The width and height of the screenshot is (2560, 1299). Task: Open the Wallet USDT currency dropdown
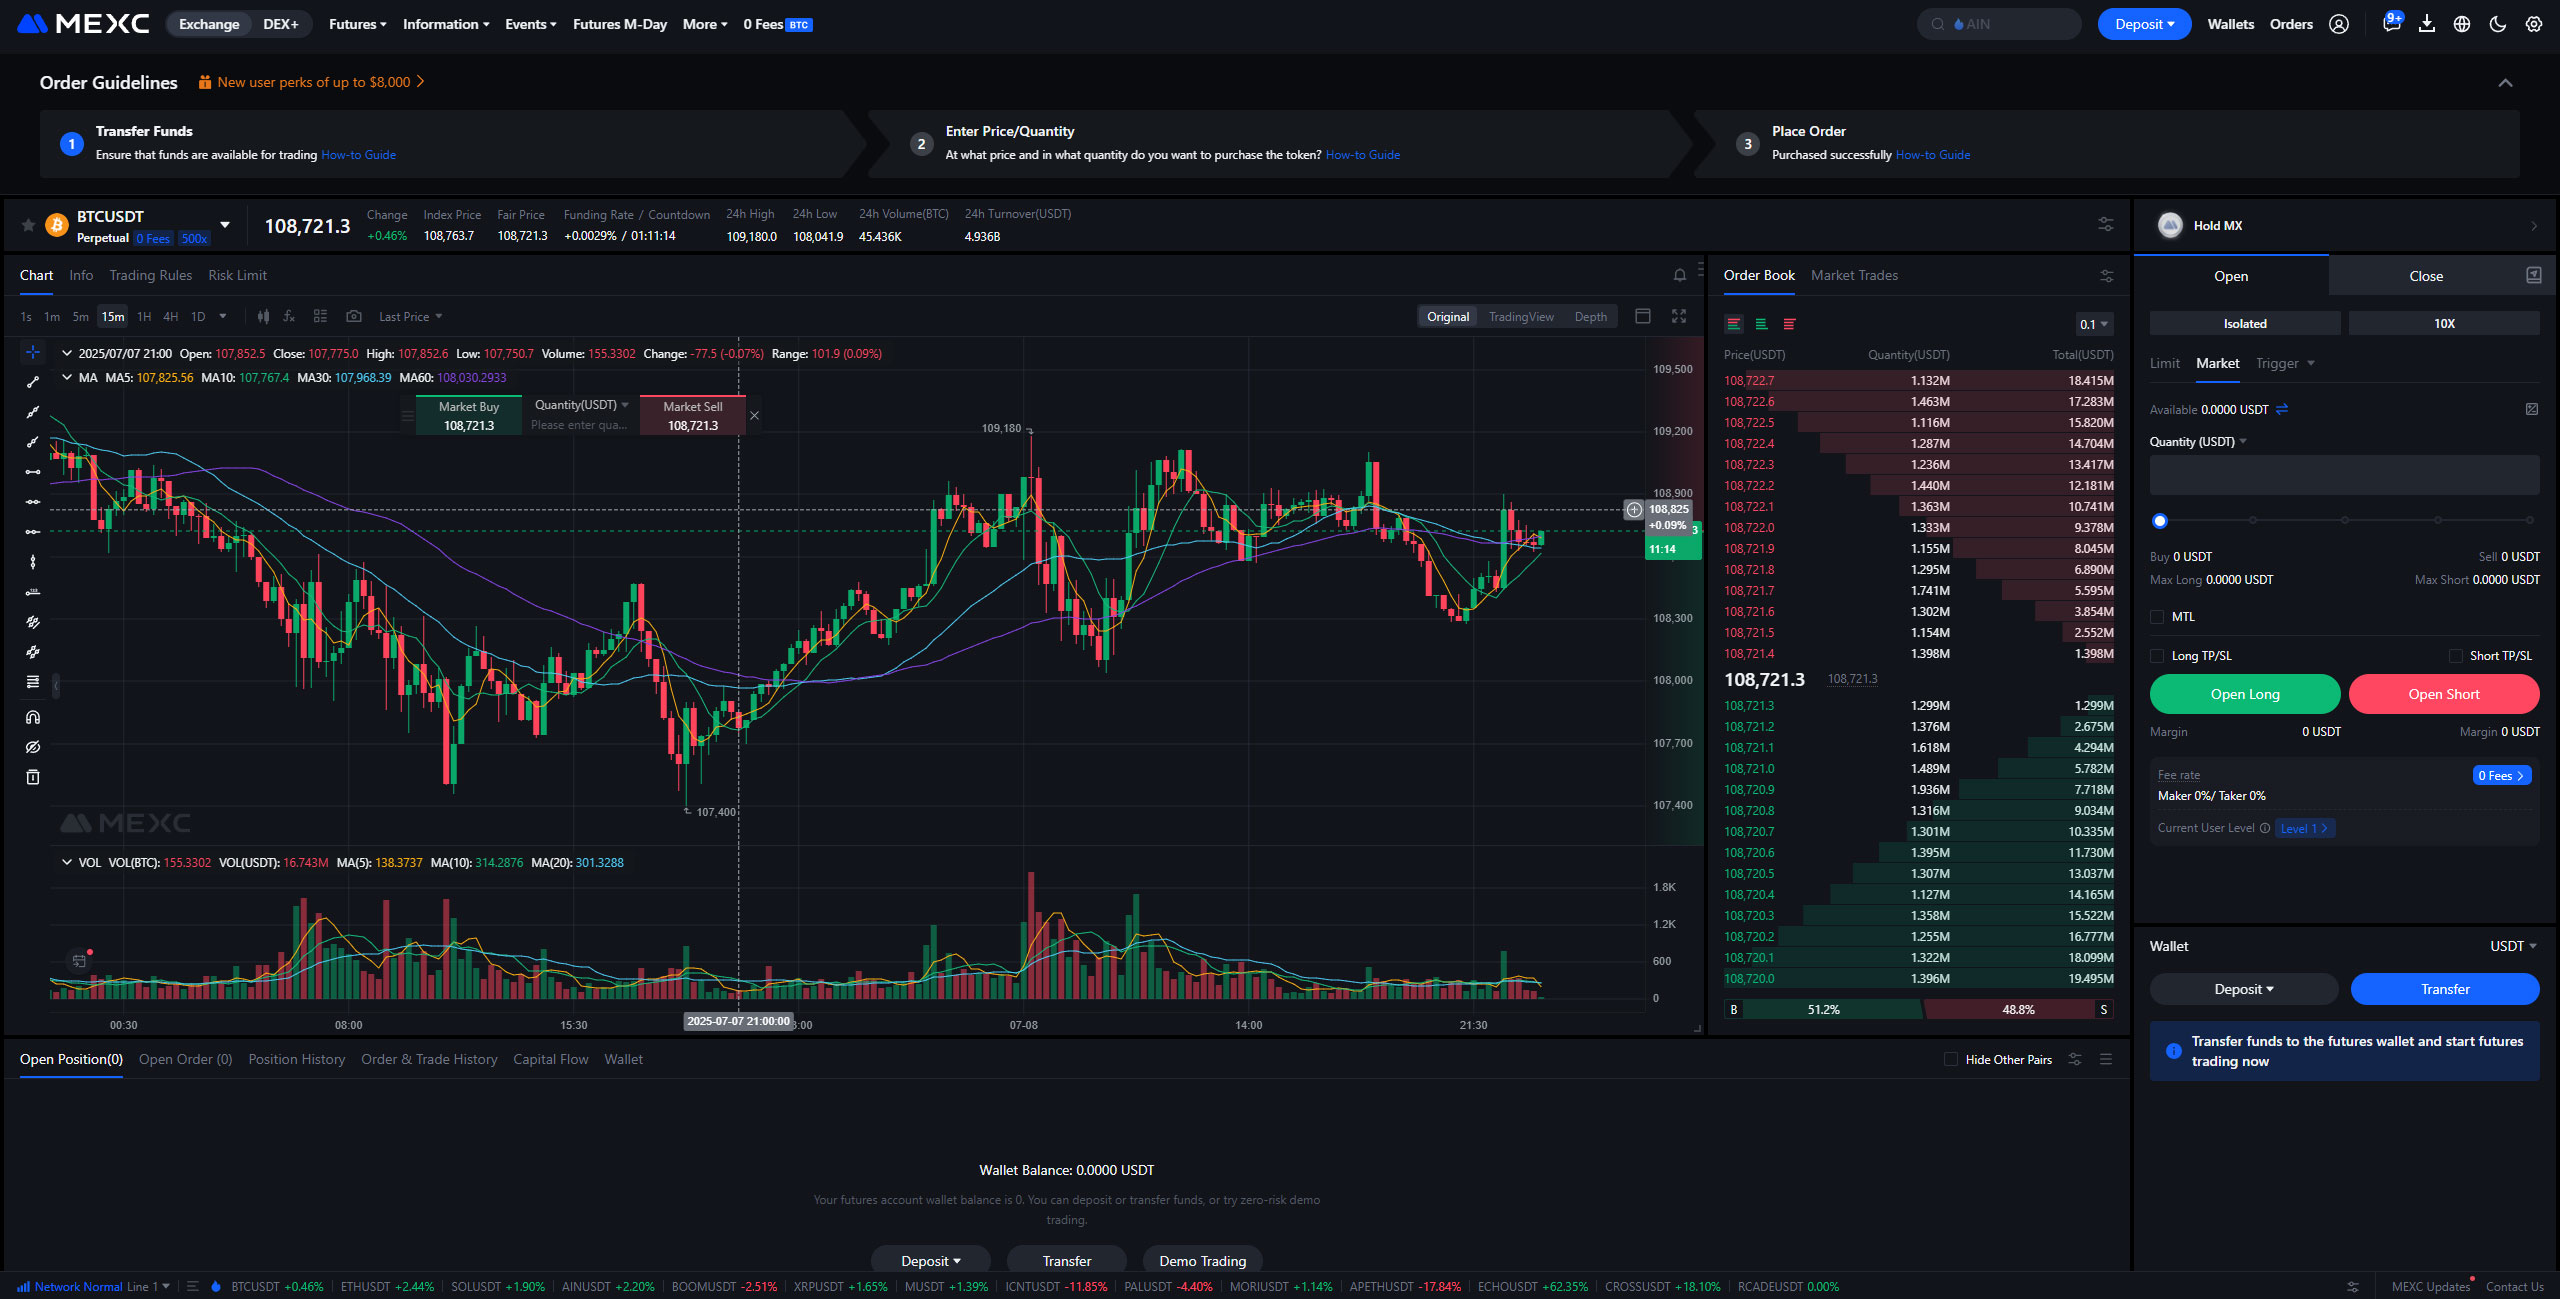click(2513, 946)
